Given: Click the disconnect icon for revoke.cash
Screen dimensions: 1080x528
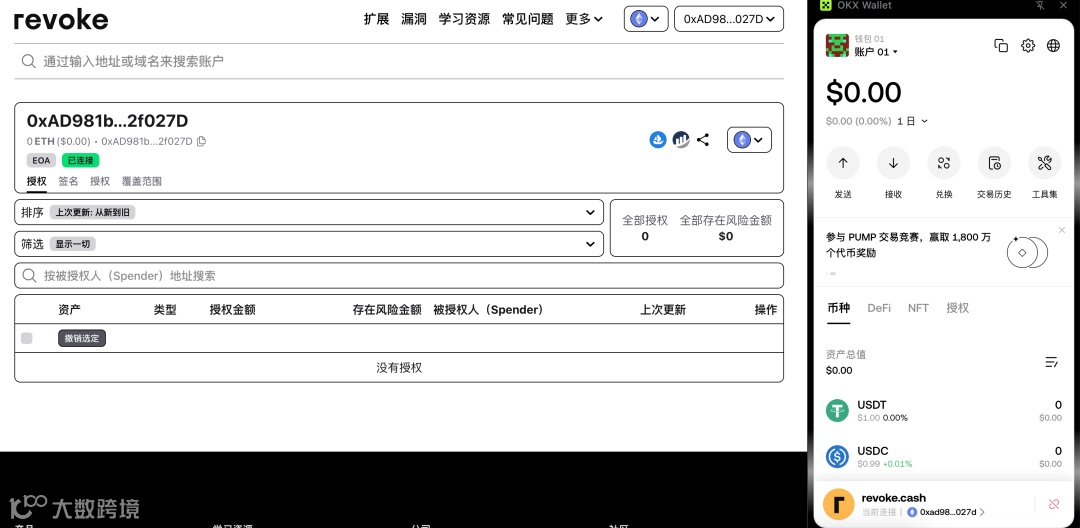Looking at the screenshot, I should [1054, 505].
